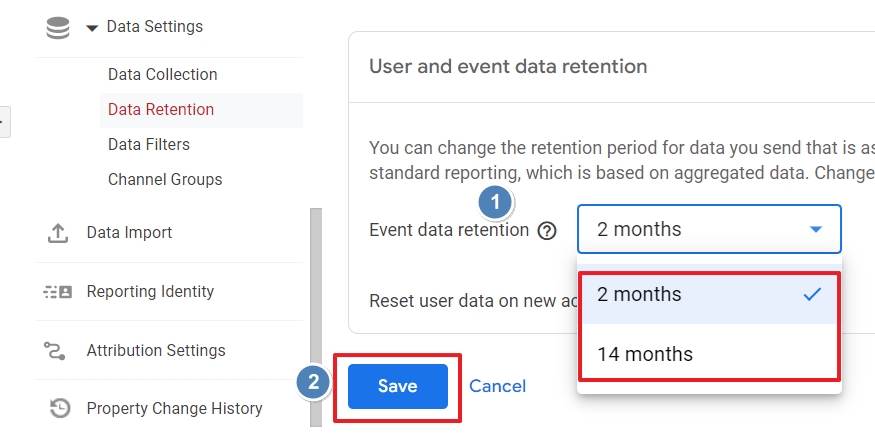This screenshot has width=875, height=434.
Task: Click the dropdown arrow beside 2 months
Action: pyautogui.click(x=816, y=230)
